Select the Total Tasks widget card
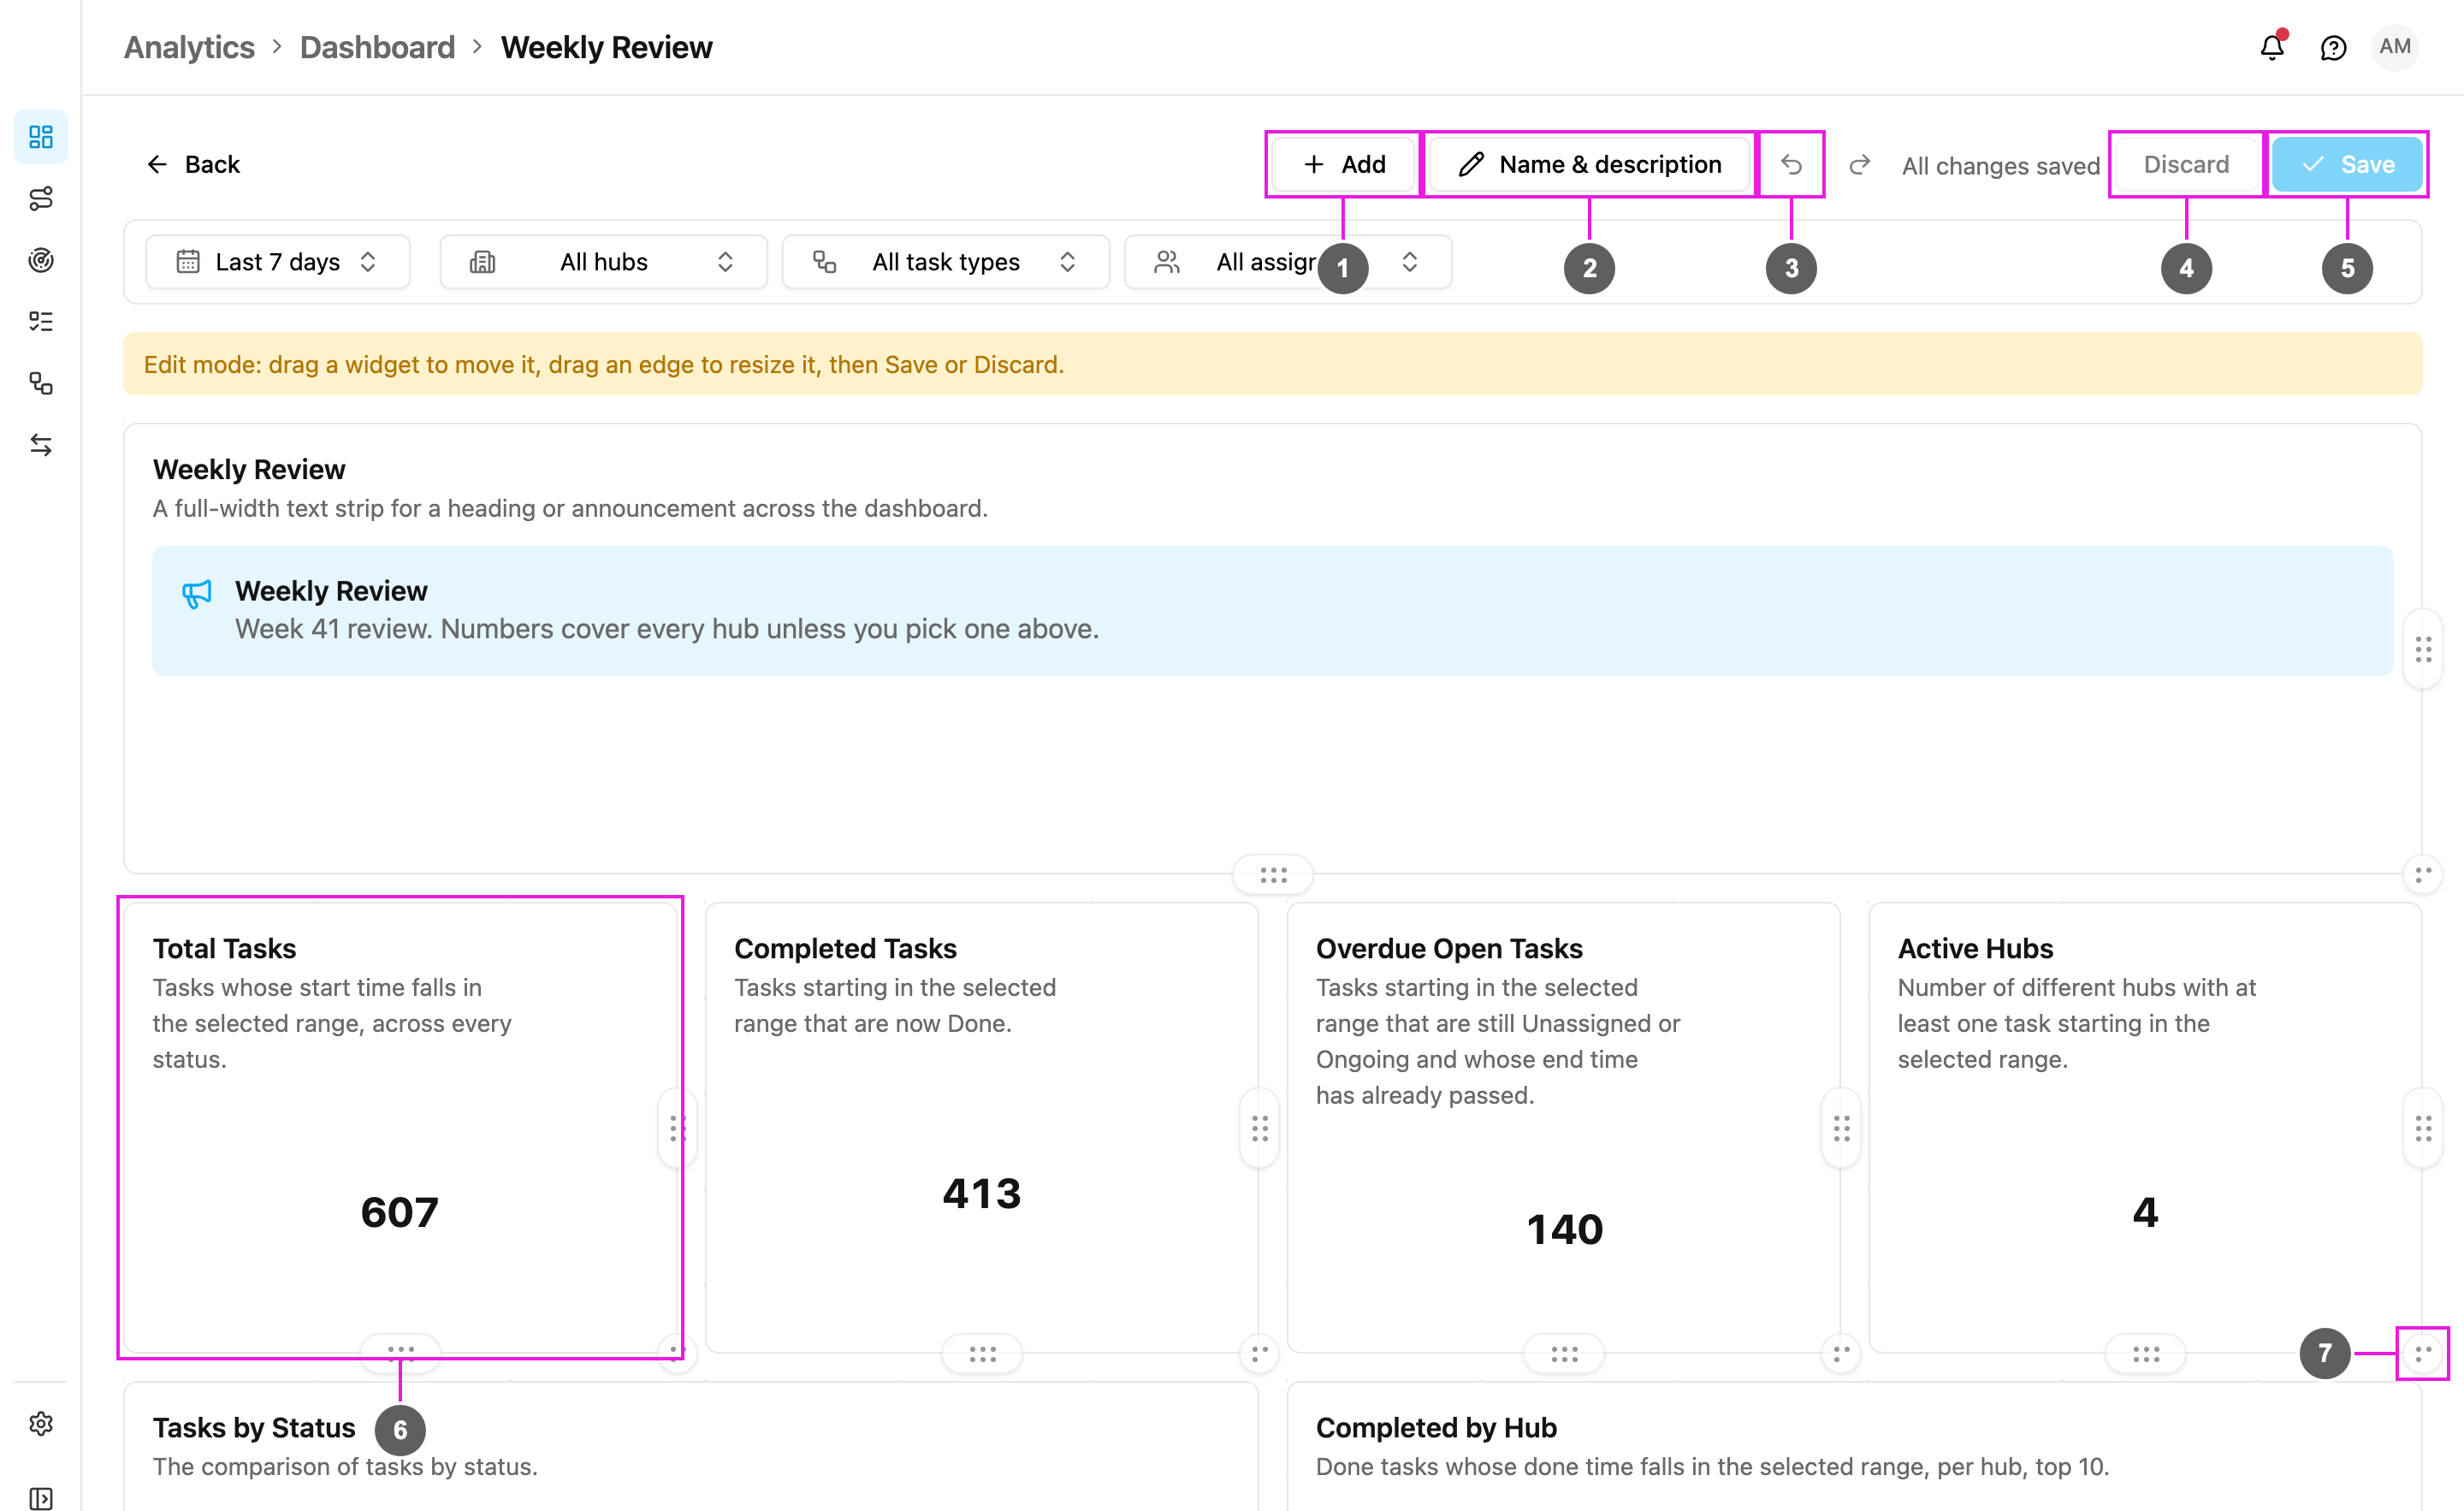Viewport: 2464px width, 1511px height. tap(400, 1127)
